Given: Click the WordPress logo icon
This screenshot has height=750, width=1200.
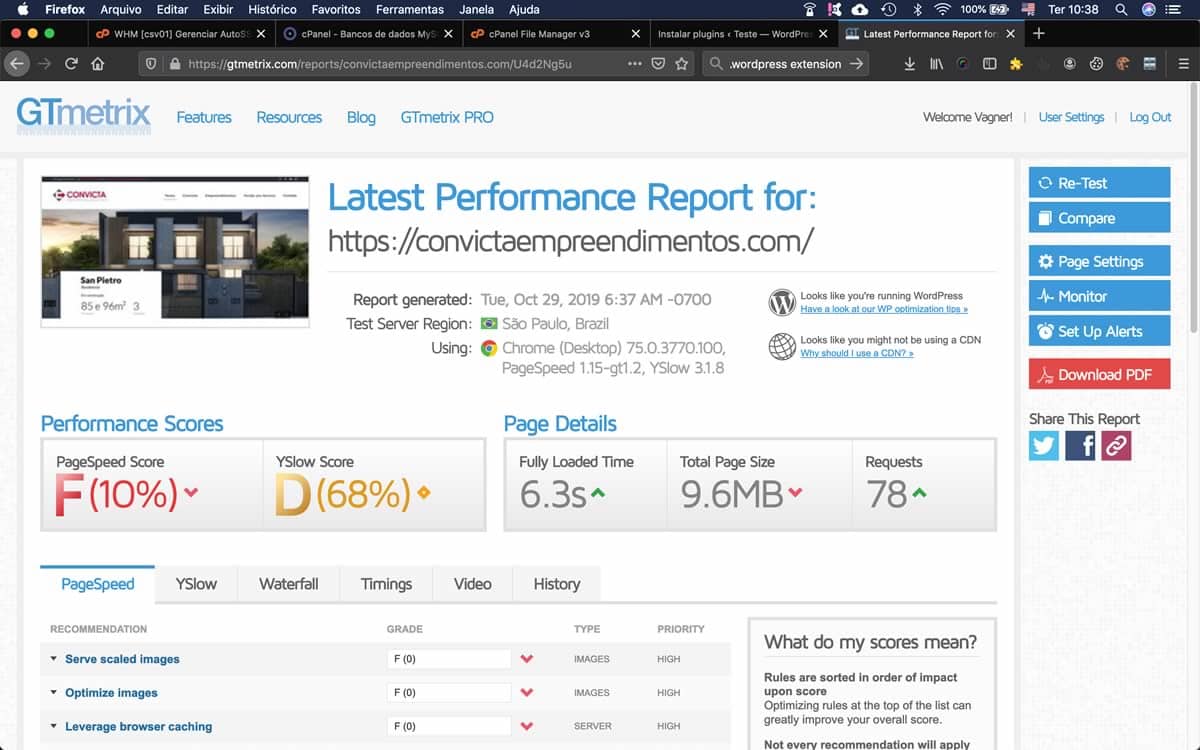Looking at the screenshot, I should tap(782, 302).
